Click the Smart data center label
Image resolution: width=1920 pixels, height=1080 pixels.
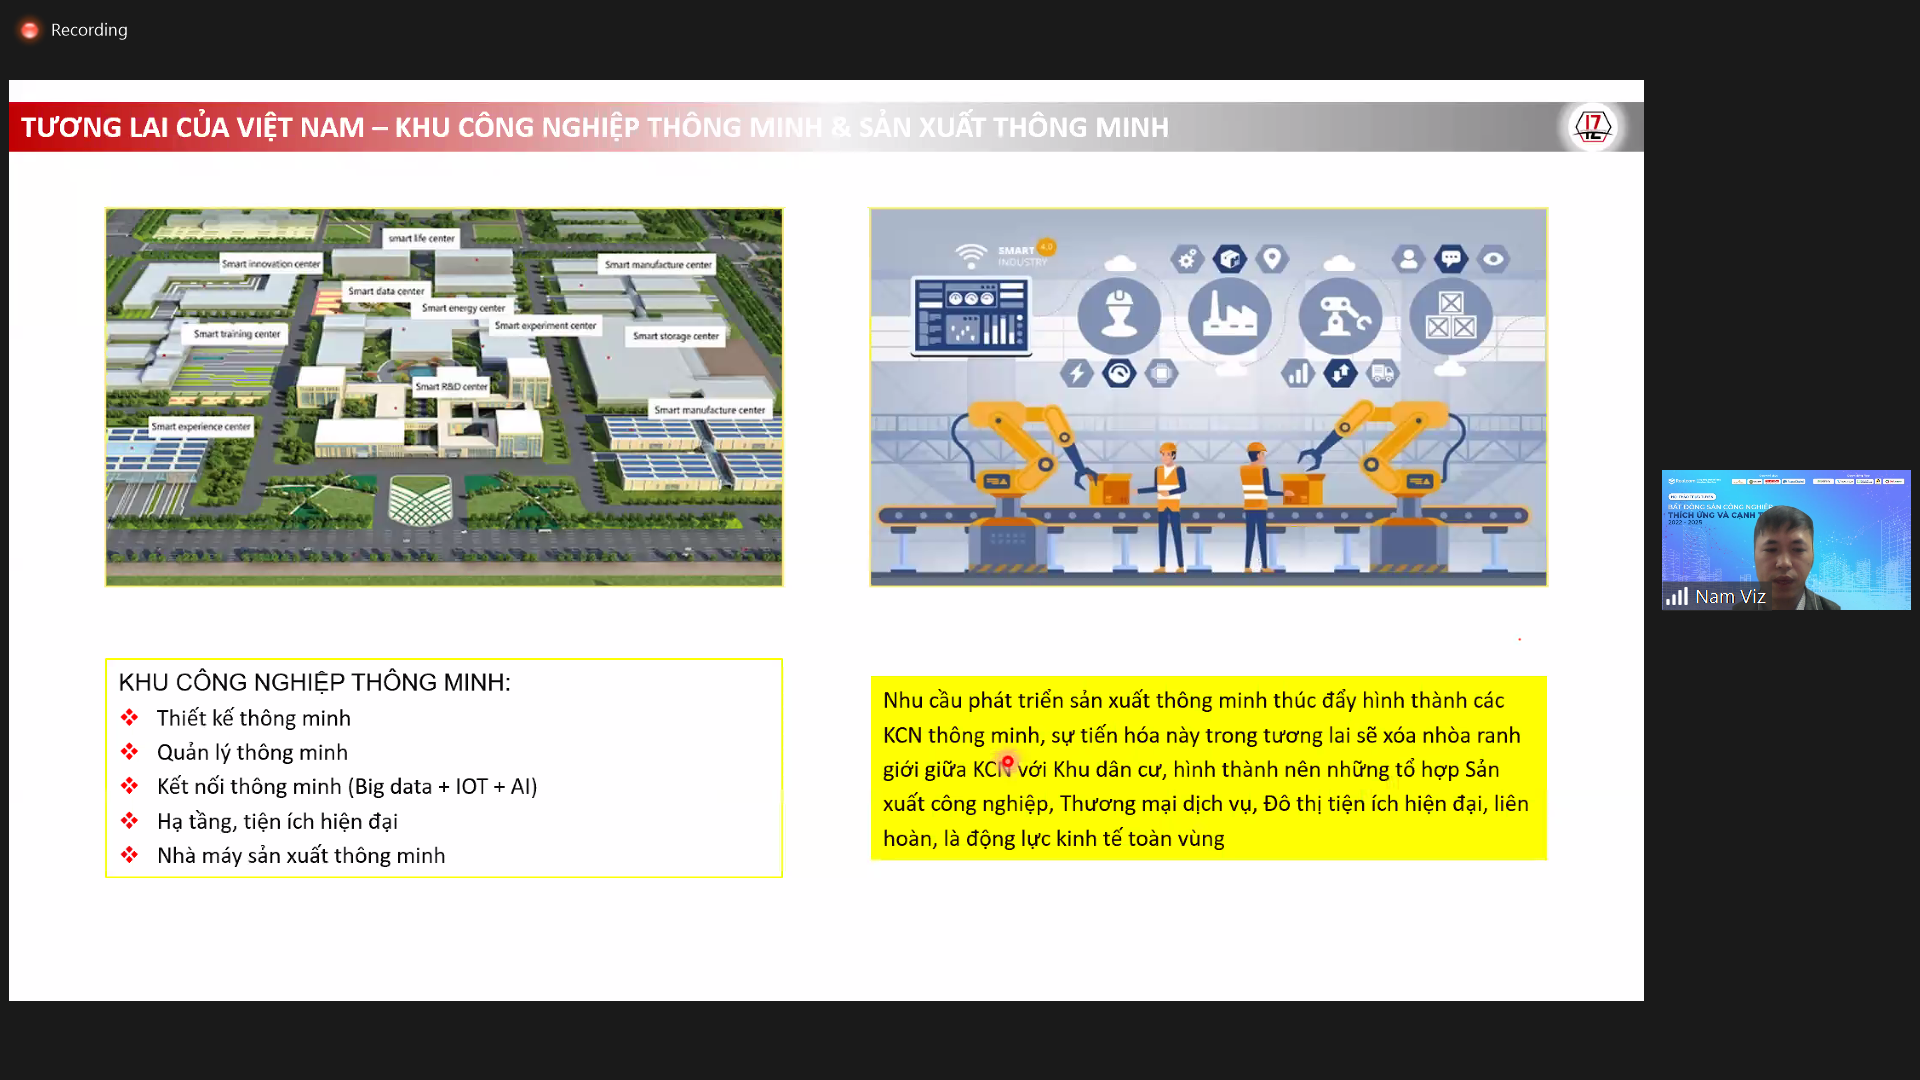tap(386, 291)
